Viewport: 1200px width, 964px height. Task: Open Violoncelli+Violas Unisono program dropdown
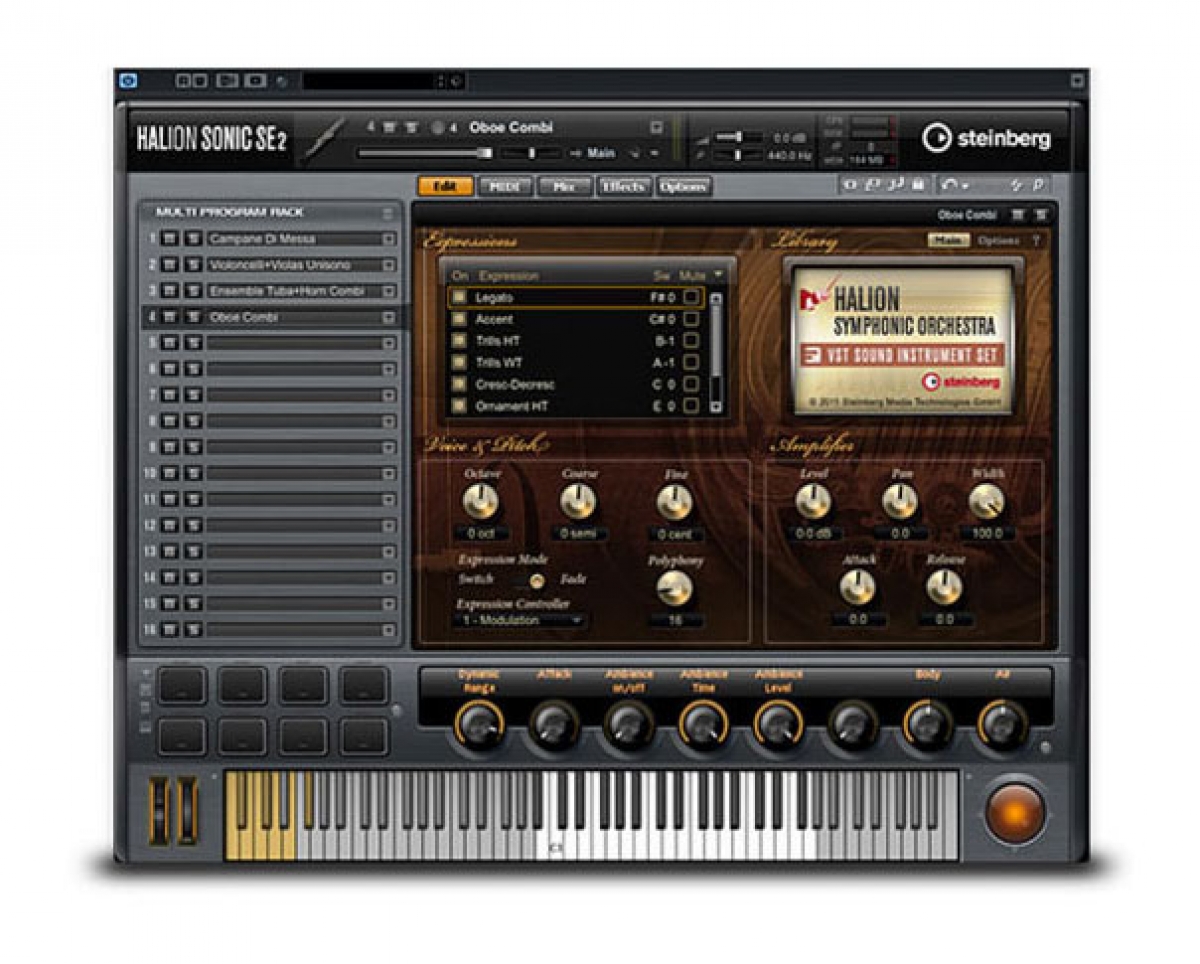[388, 265]
